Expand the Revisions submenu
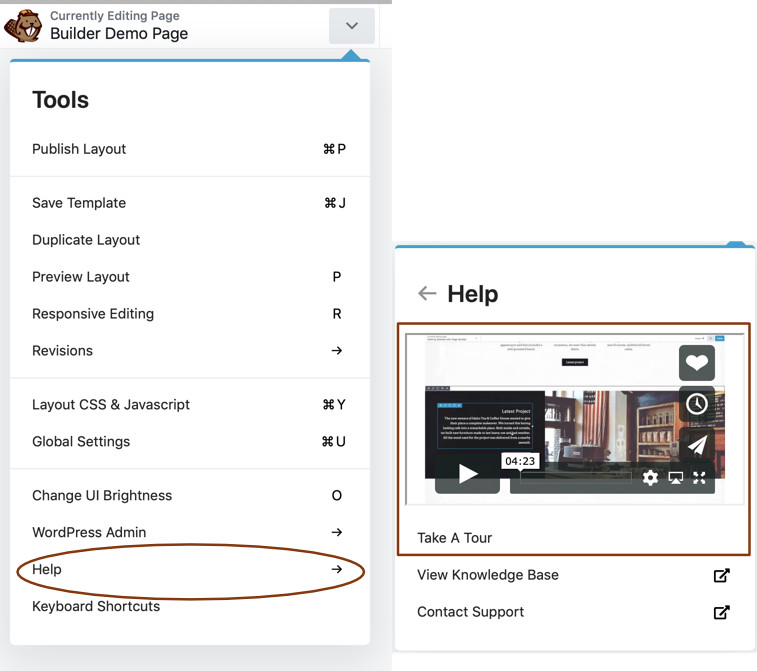The width and height of the screenshot is (757, 671). click(x=336, y=351)
